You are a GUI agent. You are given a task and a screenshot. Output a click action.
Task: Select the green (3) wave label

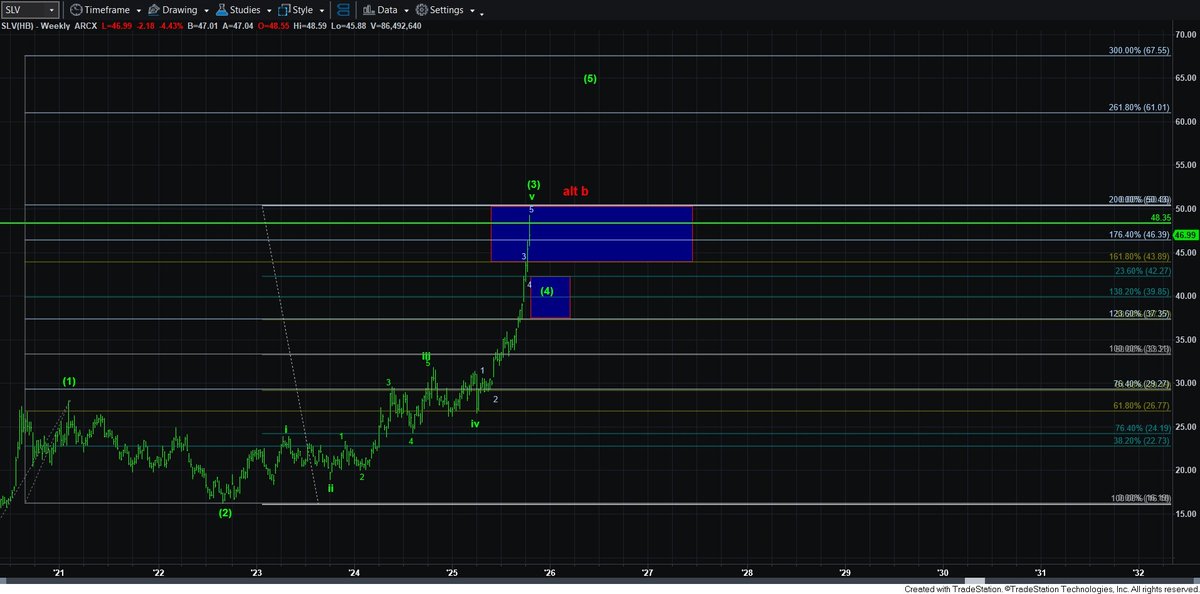[x=534, y=184]
